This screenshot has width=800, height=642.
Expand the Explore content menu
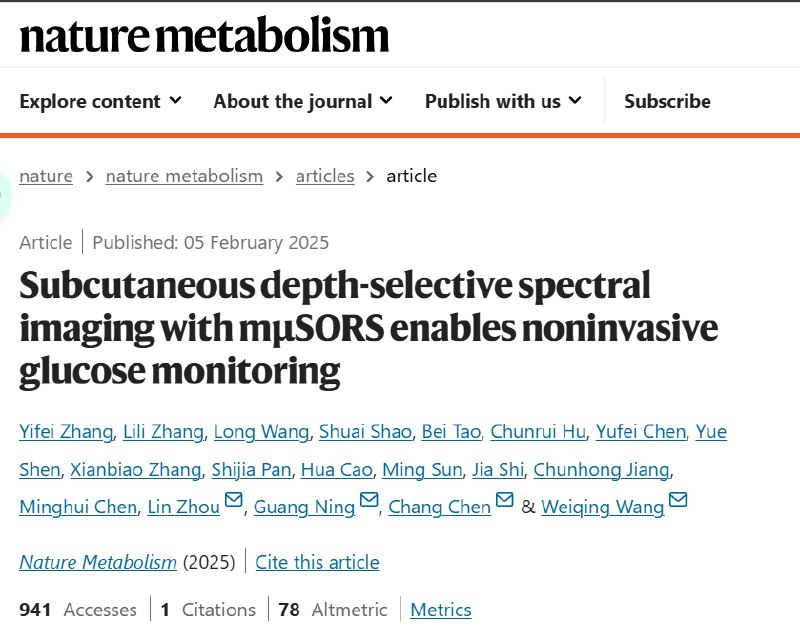[x=100, y=101]
